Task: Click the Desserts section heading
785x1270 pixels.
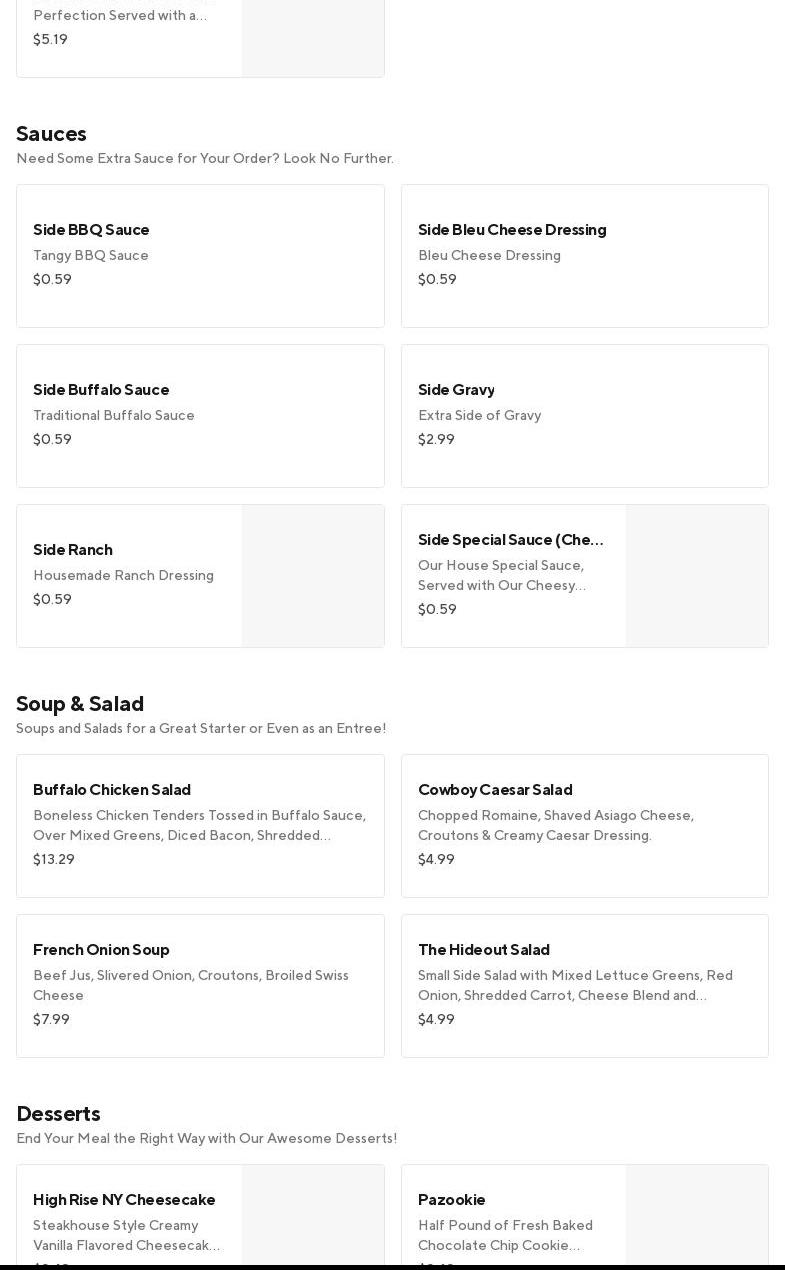Action: [58, 1113]
